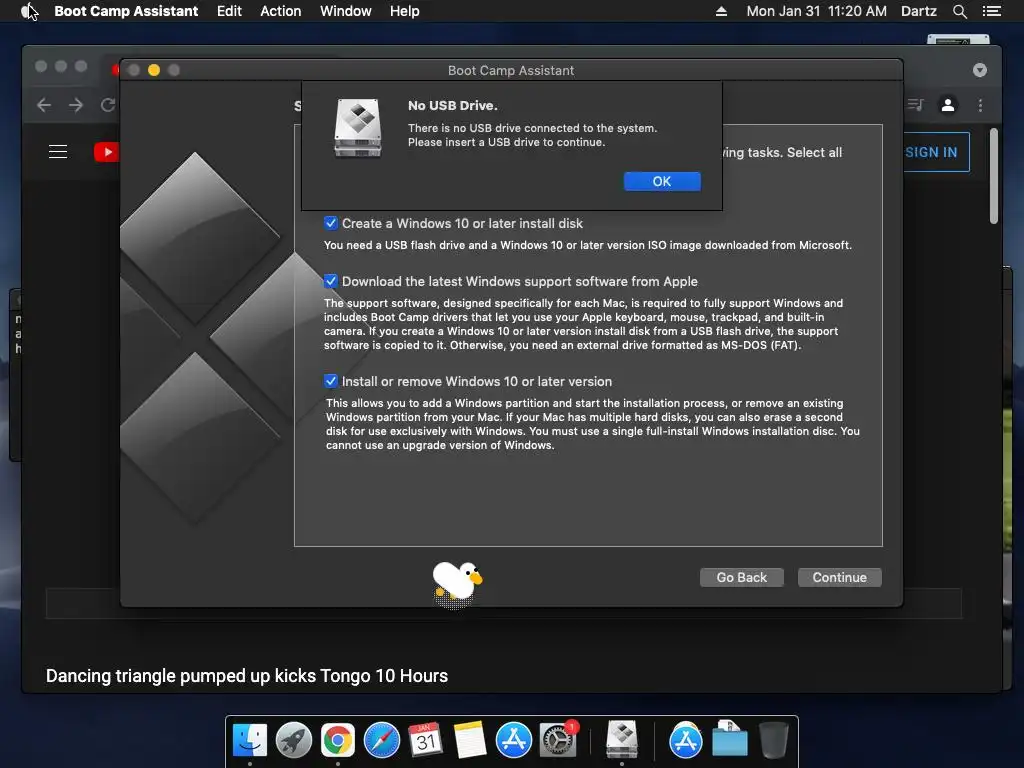Click Chrome's forward arrow in browser window
The width and height of the screenshot is (1024, 768).
click(x=76, y=105)
